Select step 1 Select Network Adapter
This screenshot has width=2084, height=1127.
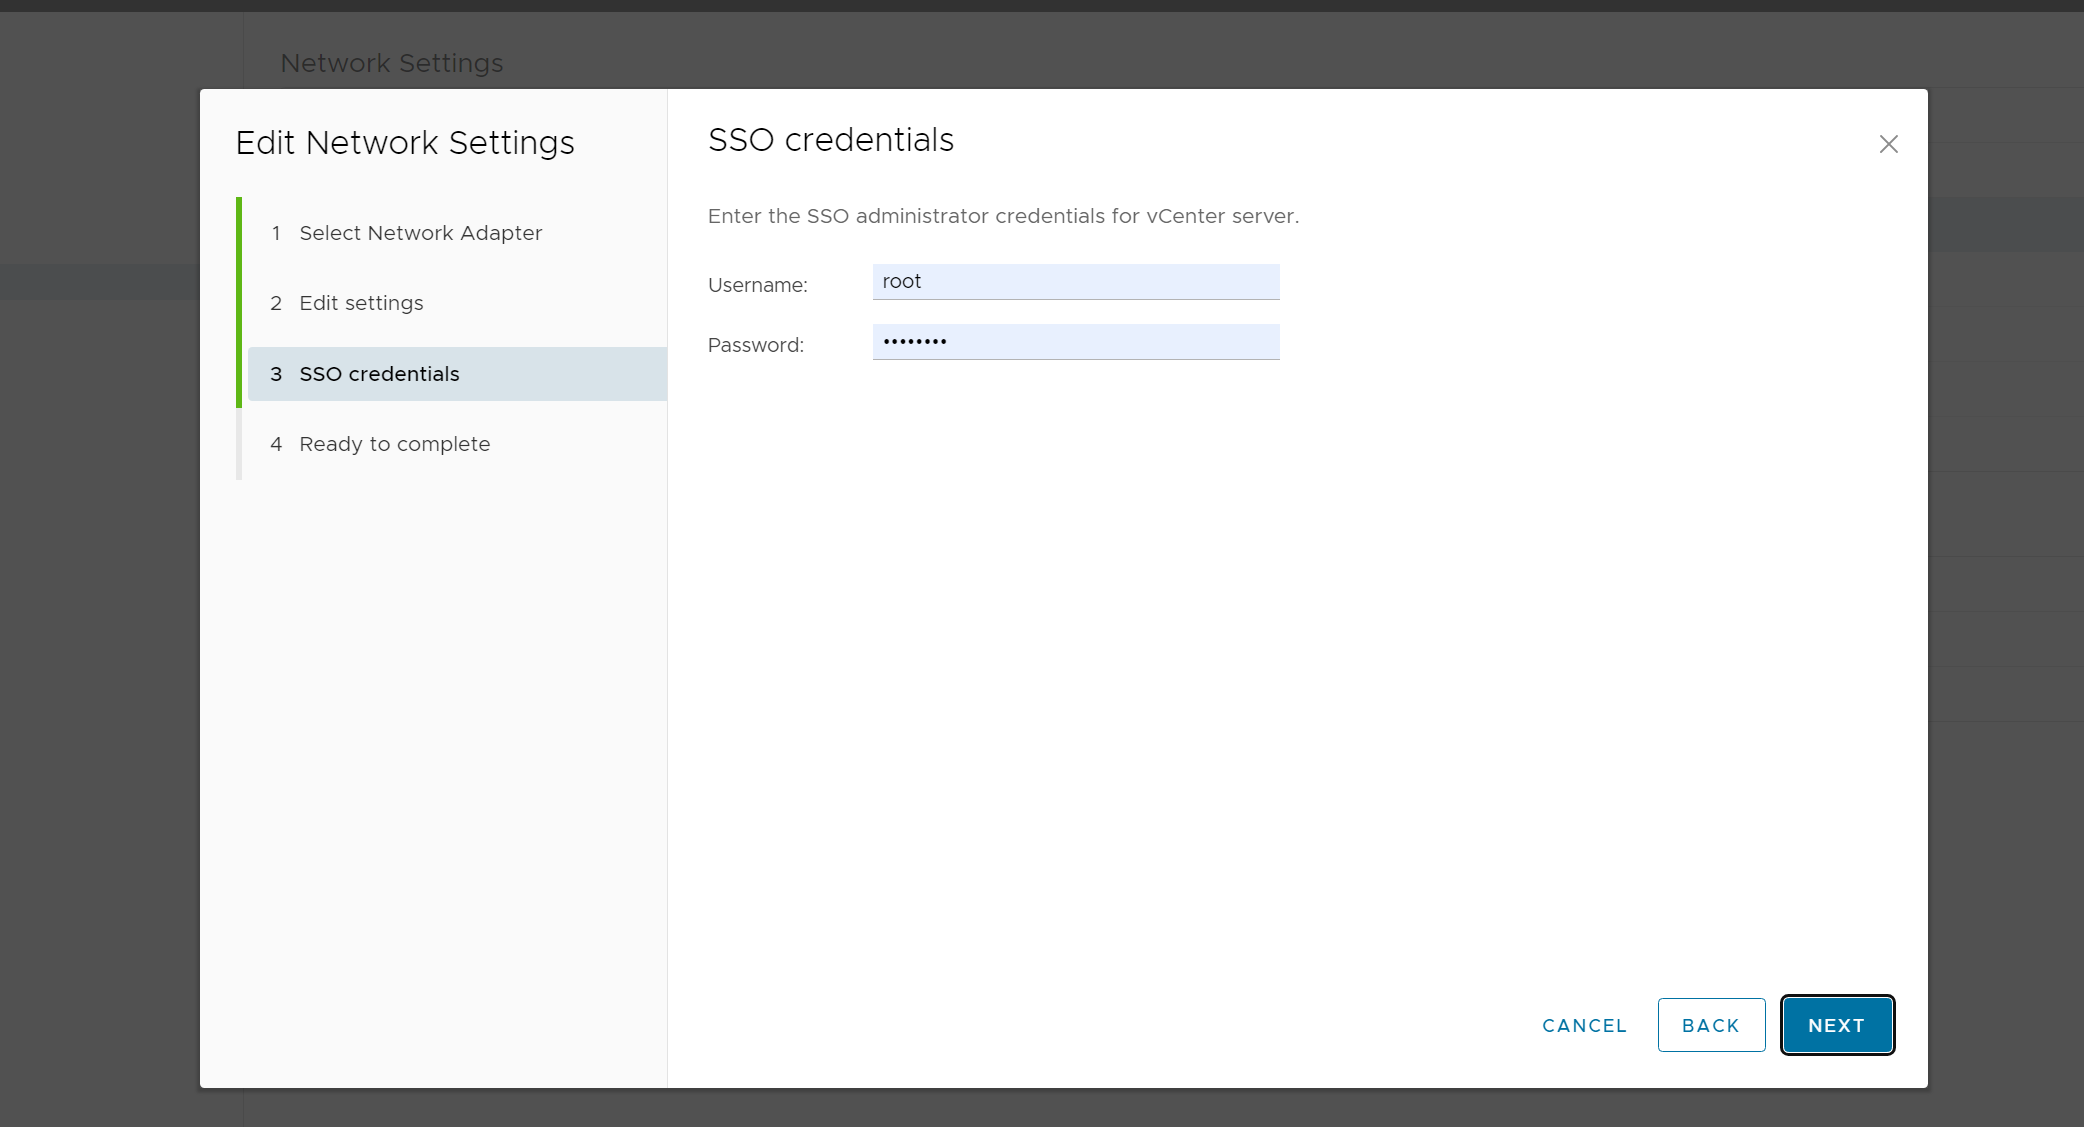420,232
